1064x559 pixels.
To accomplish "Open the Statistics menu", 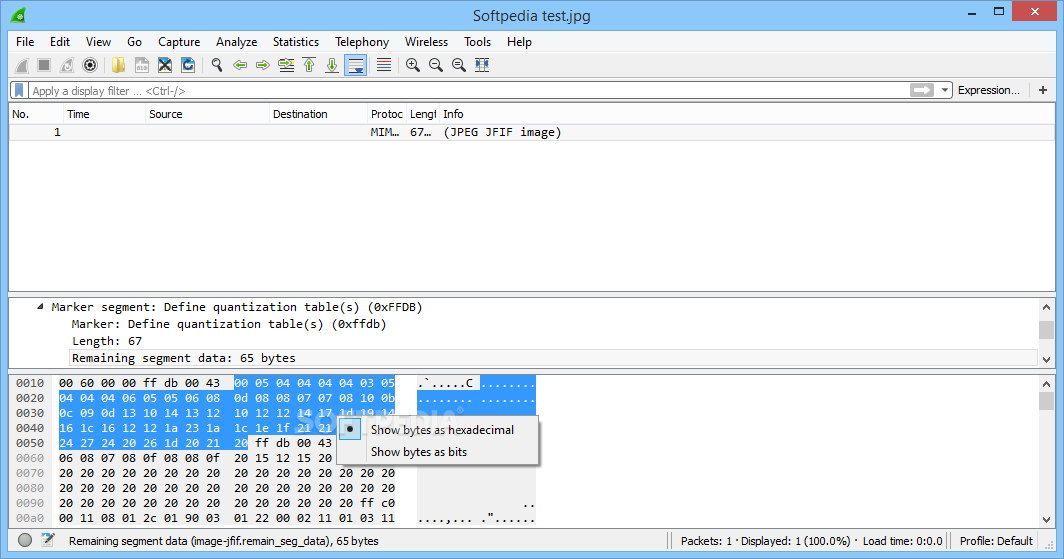I will [296, 42].
